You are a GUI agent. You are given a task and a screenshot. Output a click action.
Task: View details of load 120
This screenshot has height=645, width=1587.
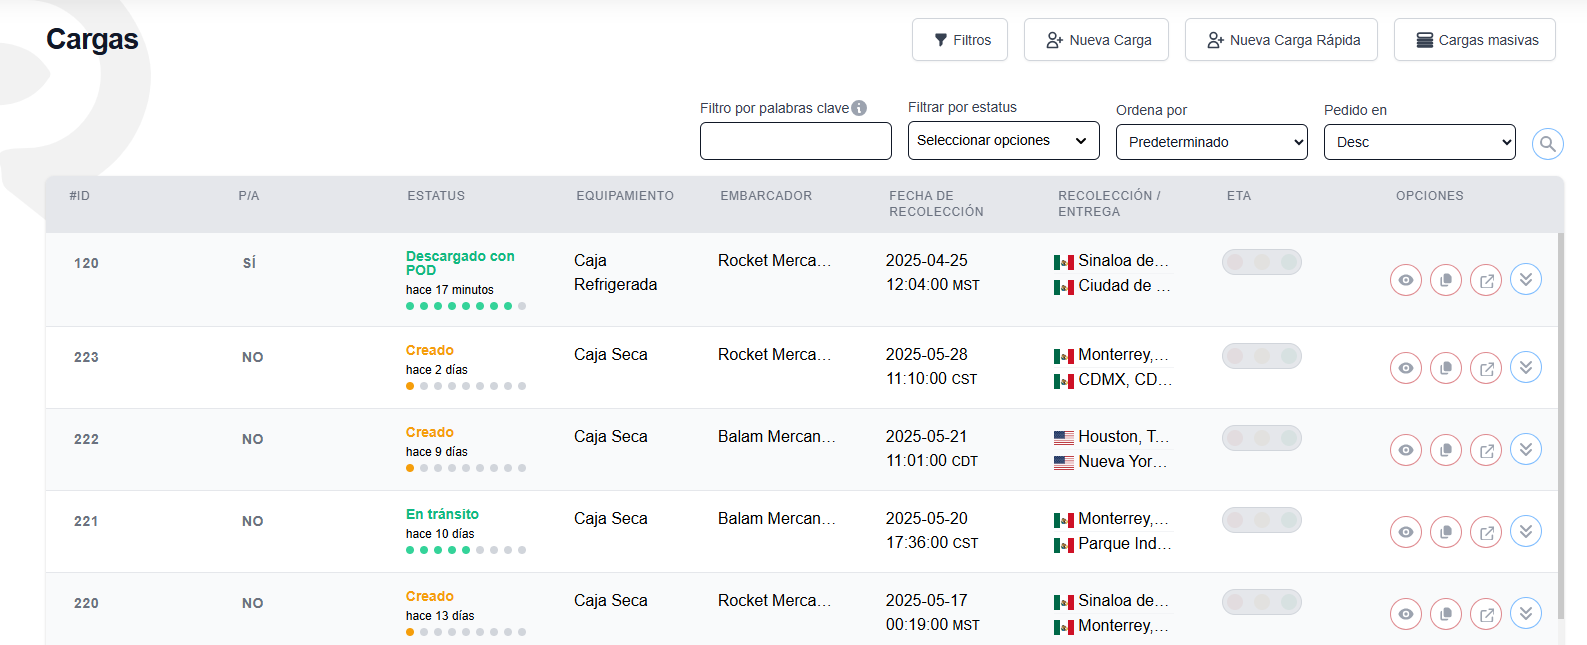coord(1406,280)
